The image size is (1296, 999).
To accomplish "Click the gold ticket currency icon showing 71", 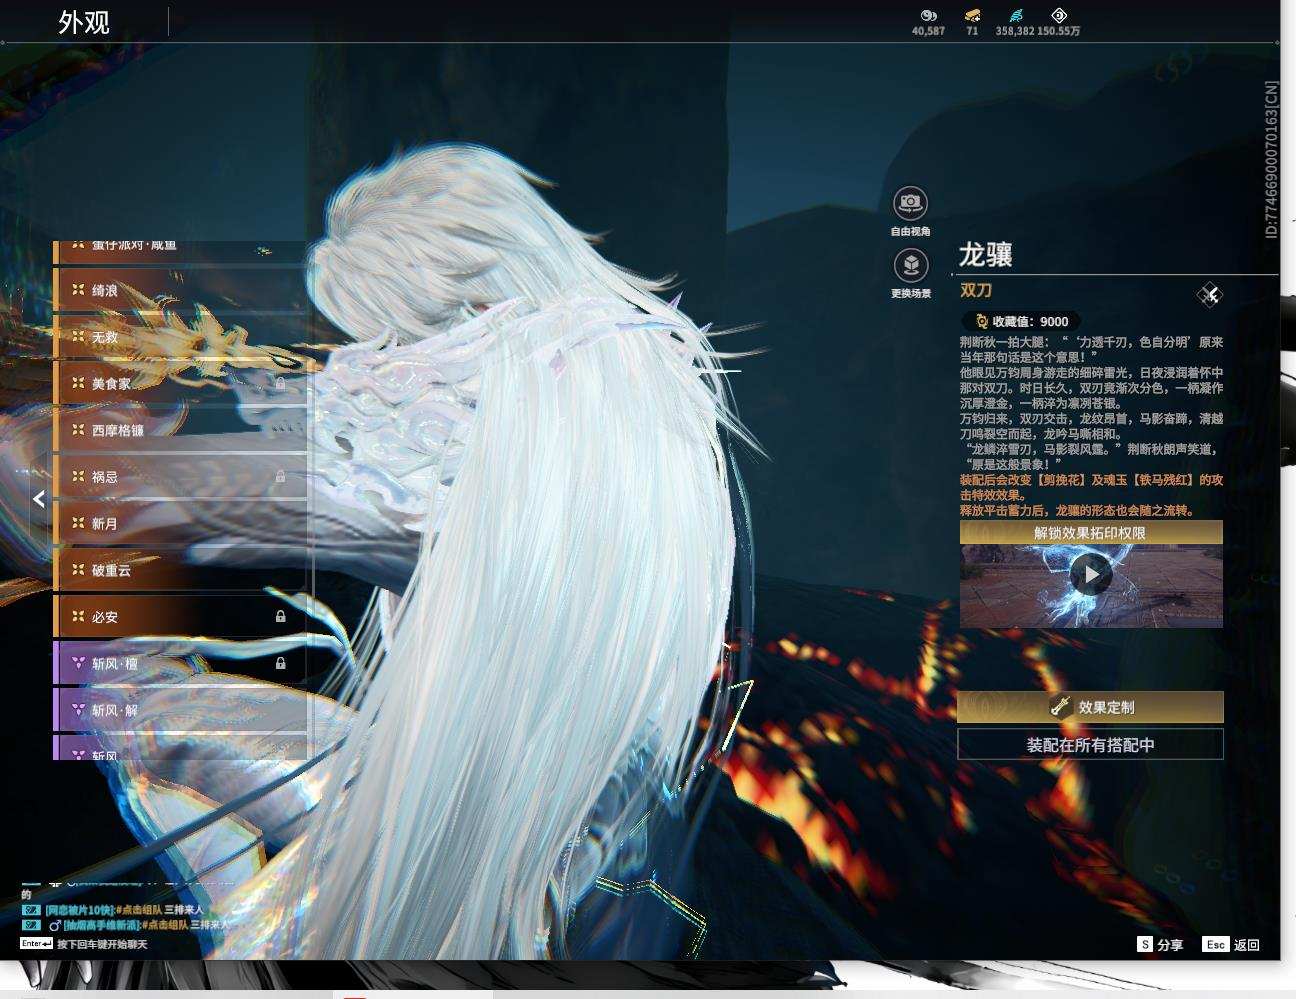I will (x=972, y=15).
